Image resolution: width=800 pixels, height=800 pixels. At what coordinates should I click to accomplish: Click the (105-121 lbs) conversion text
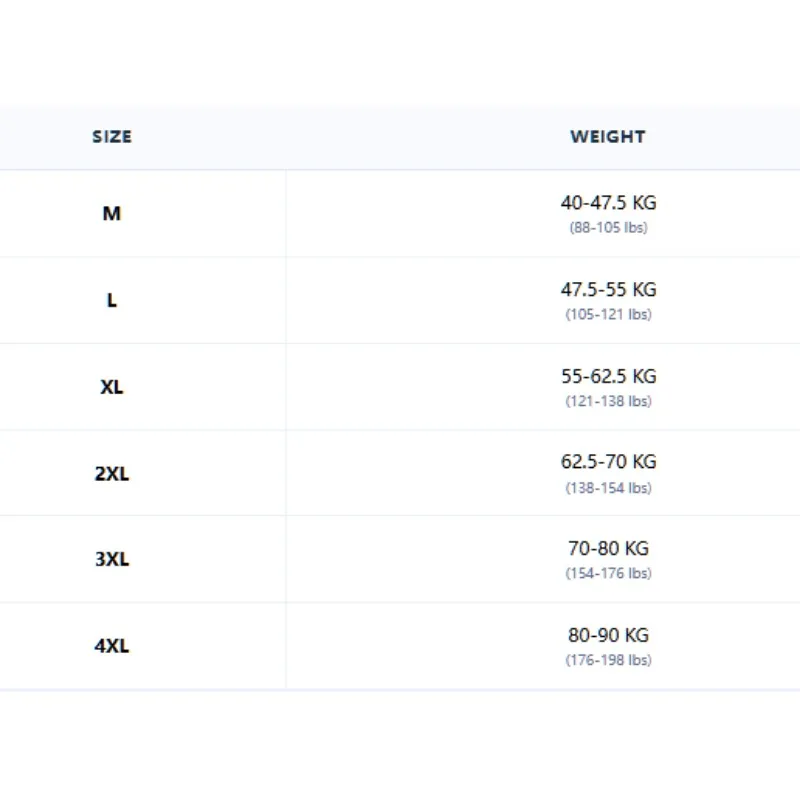pos(608,314)
